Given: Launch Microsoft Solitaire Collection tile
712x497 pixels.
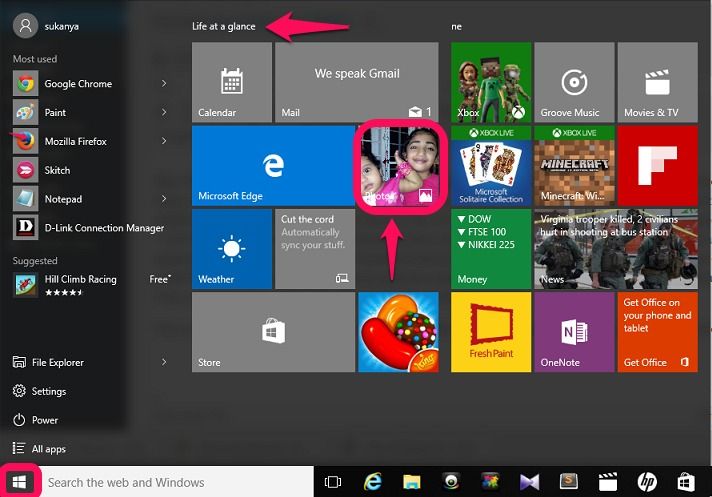Looking at the screenshot, I should point(491,166).
